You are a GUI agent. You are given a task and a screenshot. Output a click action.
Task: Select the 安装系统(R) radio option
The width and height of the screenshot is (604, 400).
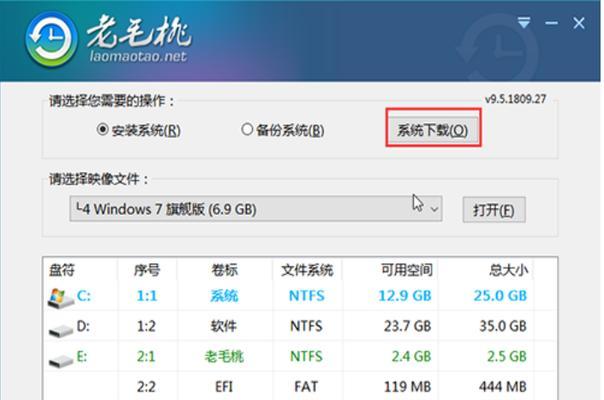pos(138,130)
